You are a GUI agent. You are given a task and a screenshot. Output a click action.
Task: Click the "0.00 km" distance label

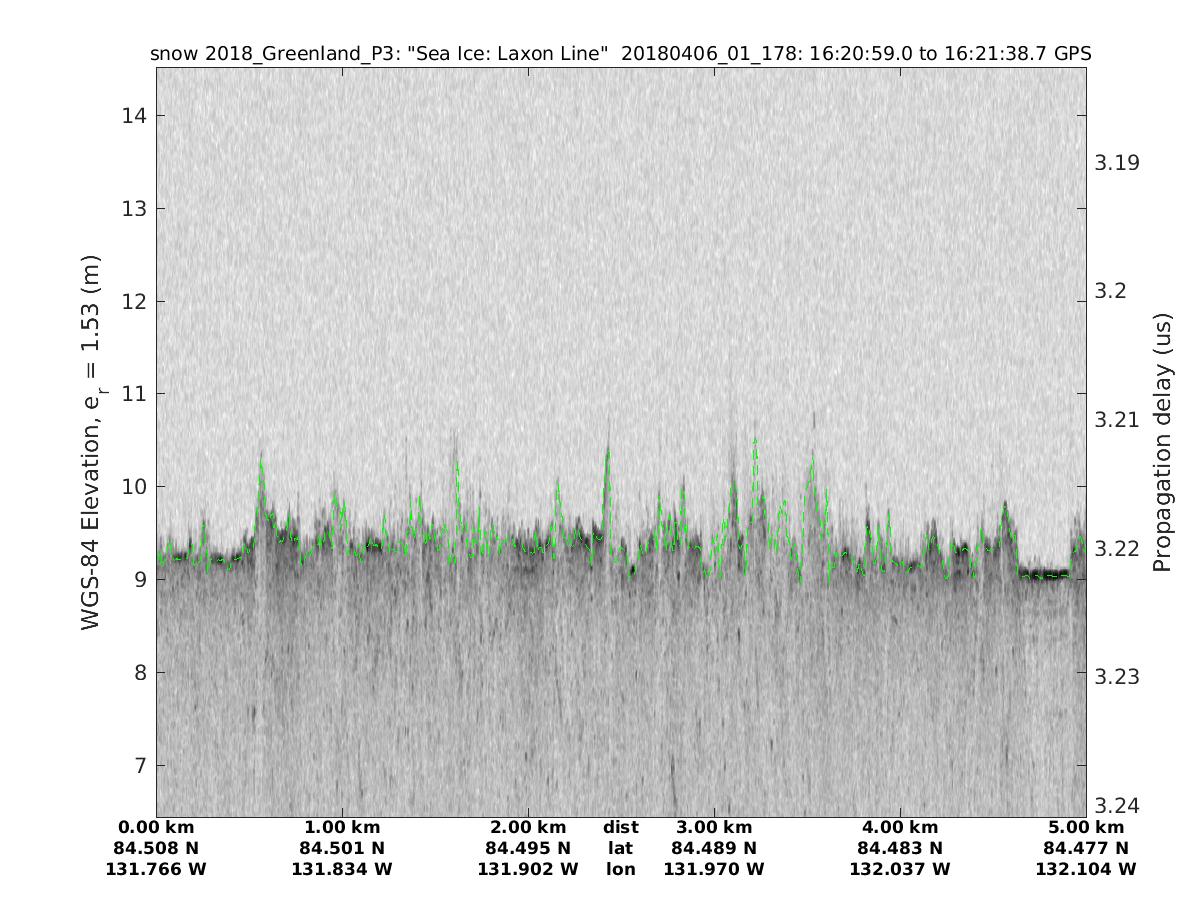(x=156, y=828)
